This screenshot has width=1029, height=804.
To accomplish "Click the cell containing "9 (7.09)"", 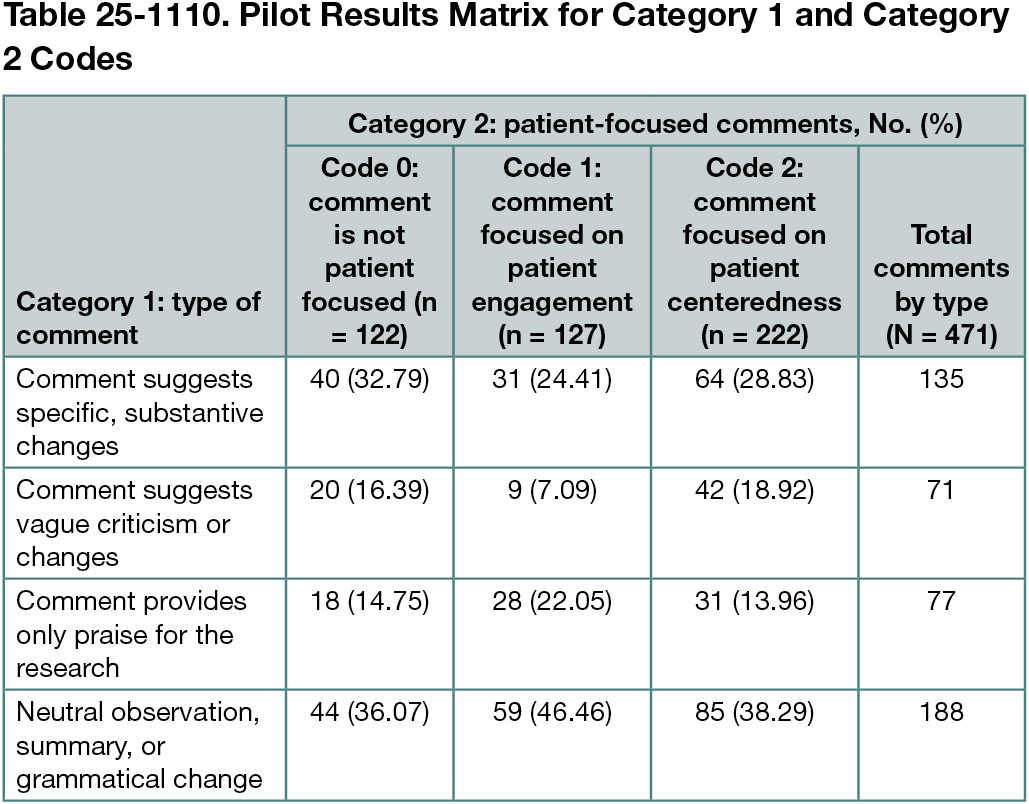I will [552, 491].
